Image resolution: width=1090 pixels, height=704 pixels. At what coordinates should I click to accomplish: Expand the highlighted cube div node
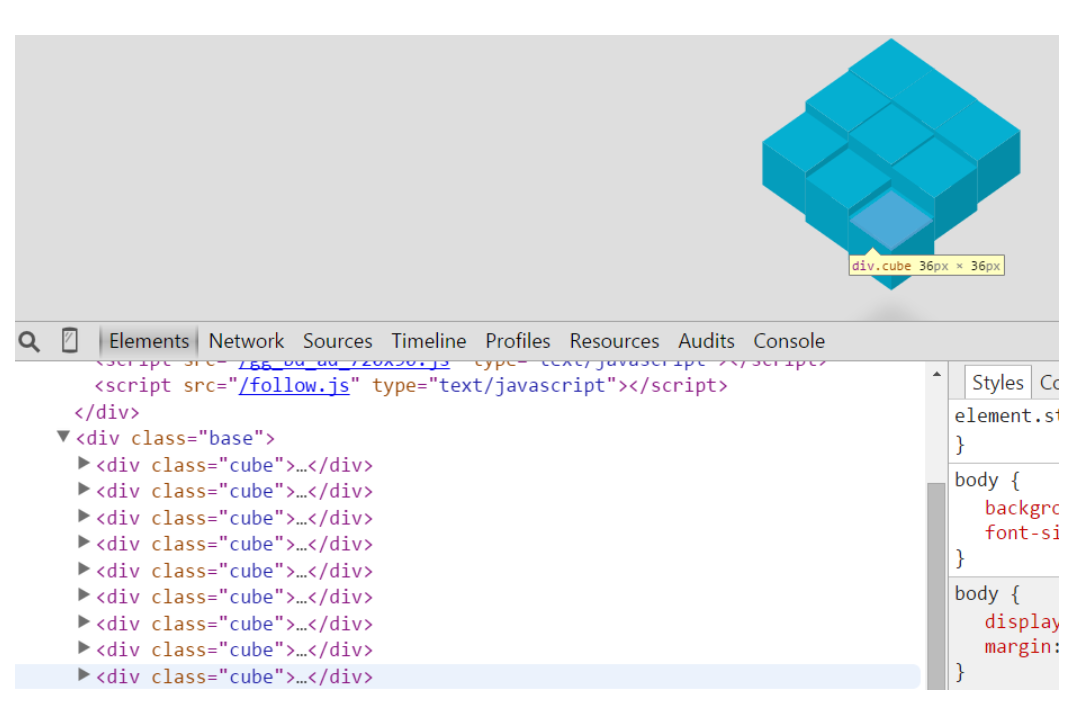[x=83, y=674]
